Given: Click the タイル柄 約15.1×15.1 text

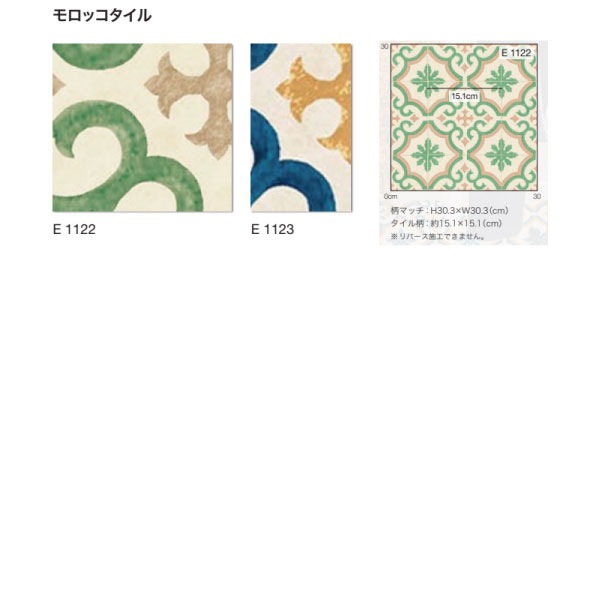Looking at the screenshot, I should pos(446,223).
